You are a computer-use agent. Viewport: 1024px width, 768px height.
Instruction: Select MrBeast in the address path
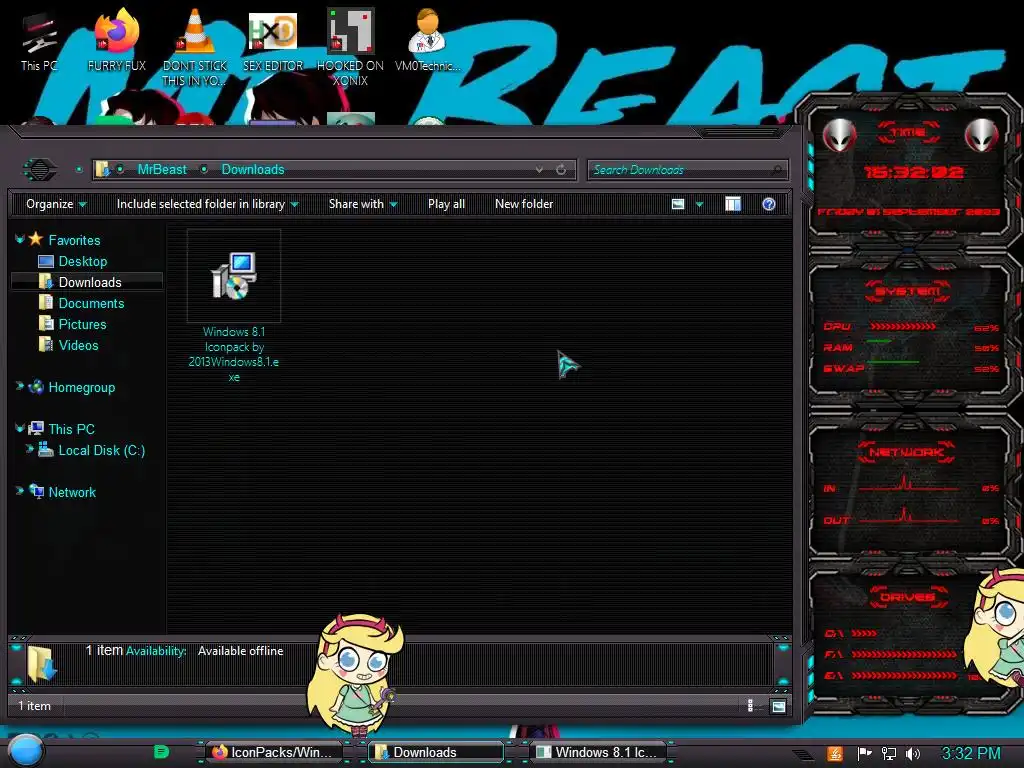click(162, 170)
